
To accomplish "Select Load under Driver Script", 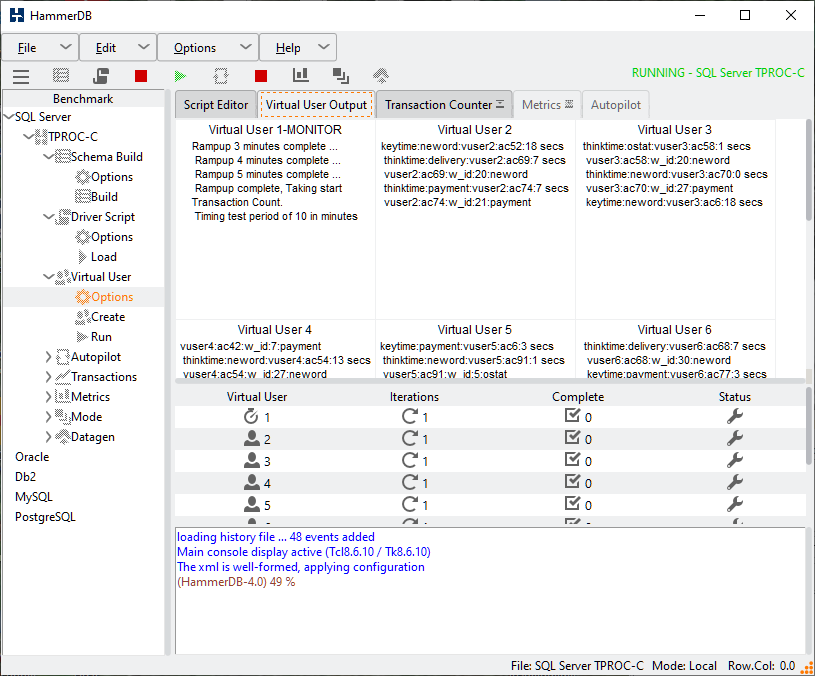I will tap(103, 257).
